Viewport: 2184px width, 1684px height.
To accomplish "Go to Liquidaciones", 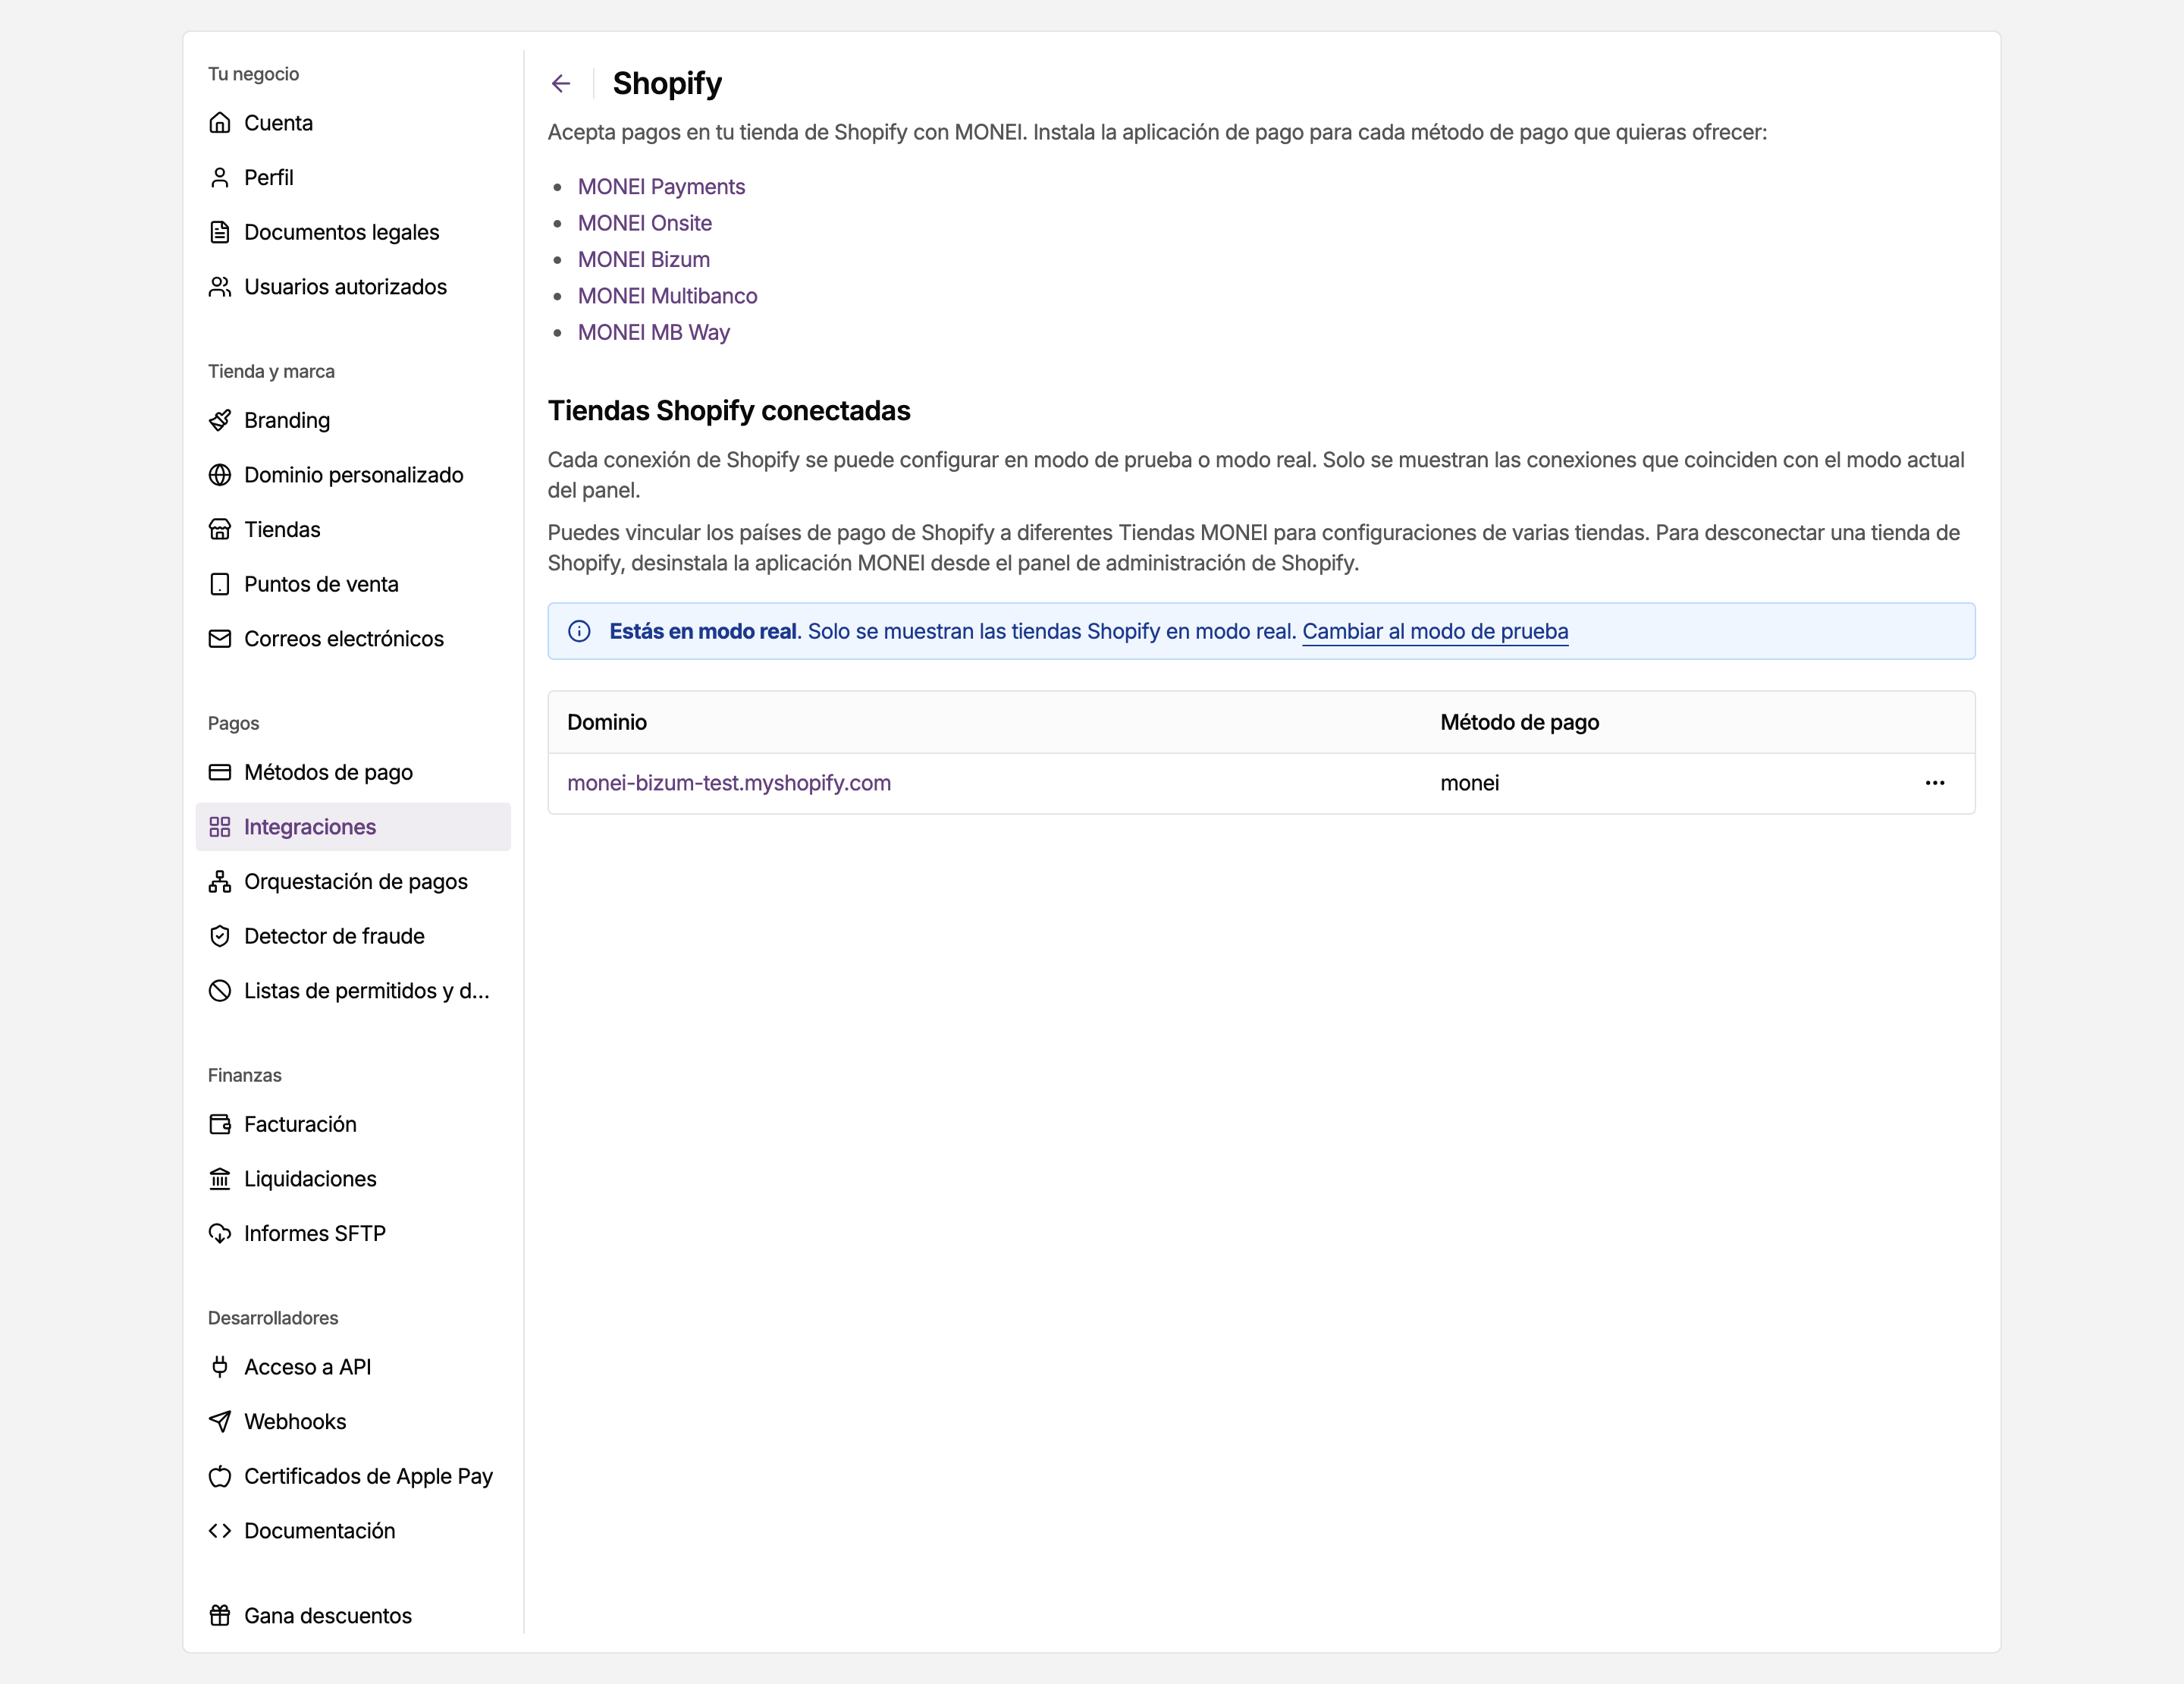I will [353, 1179].
